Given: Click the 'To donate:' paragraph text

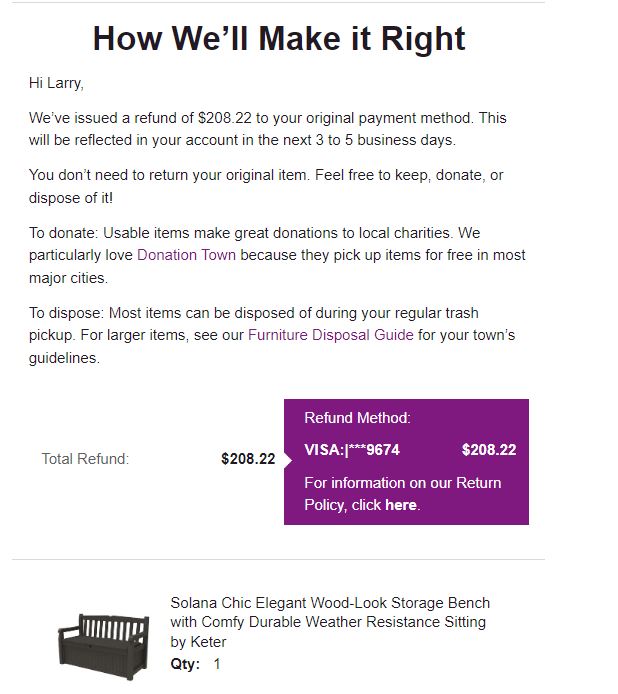Looking at the screenshot, I should tap(277, 255).
